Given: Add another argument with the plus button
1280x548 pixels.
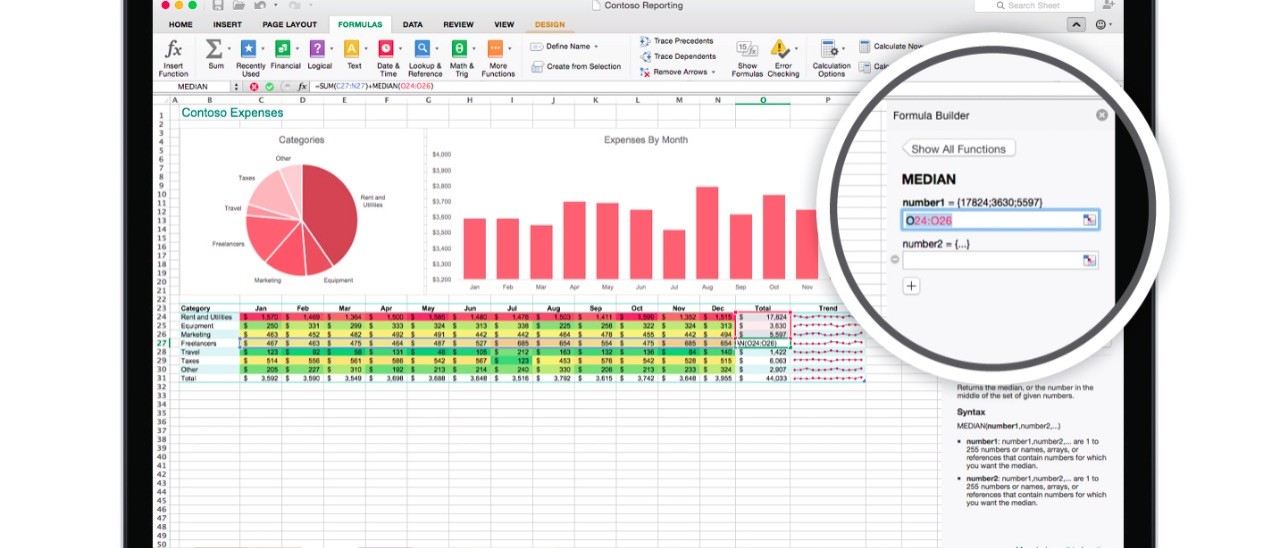Looking at the screenshot, I should point(911,286).
